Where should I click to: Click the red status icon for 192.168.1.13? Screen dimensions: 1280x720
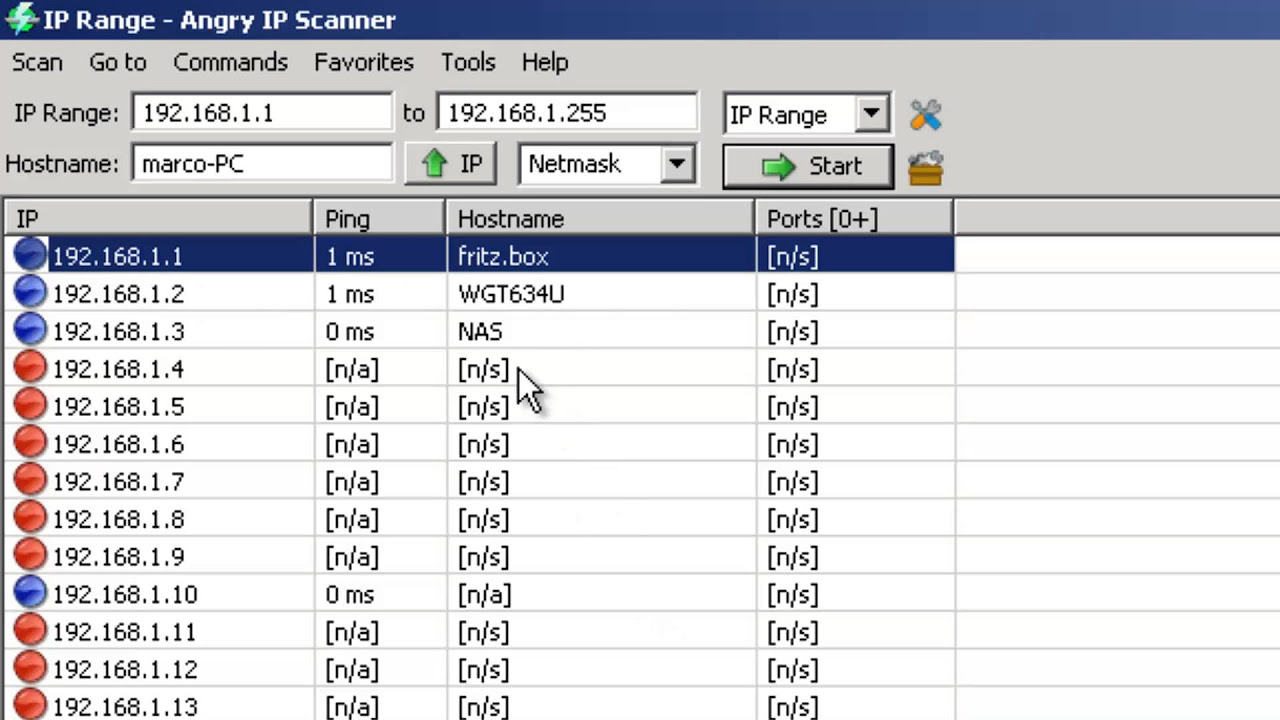tap(30, 704)
